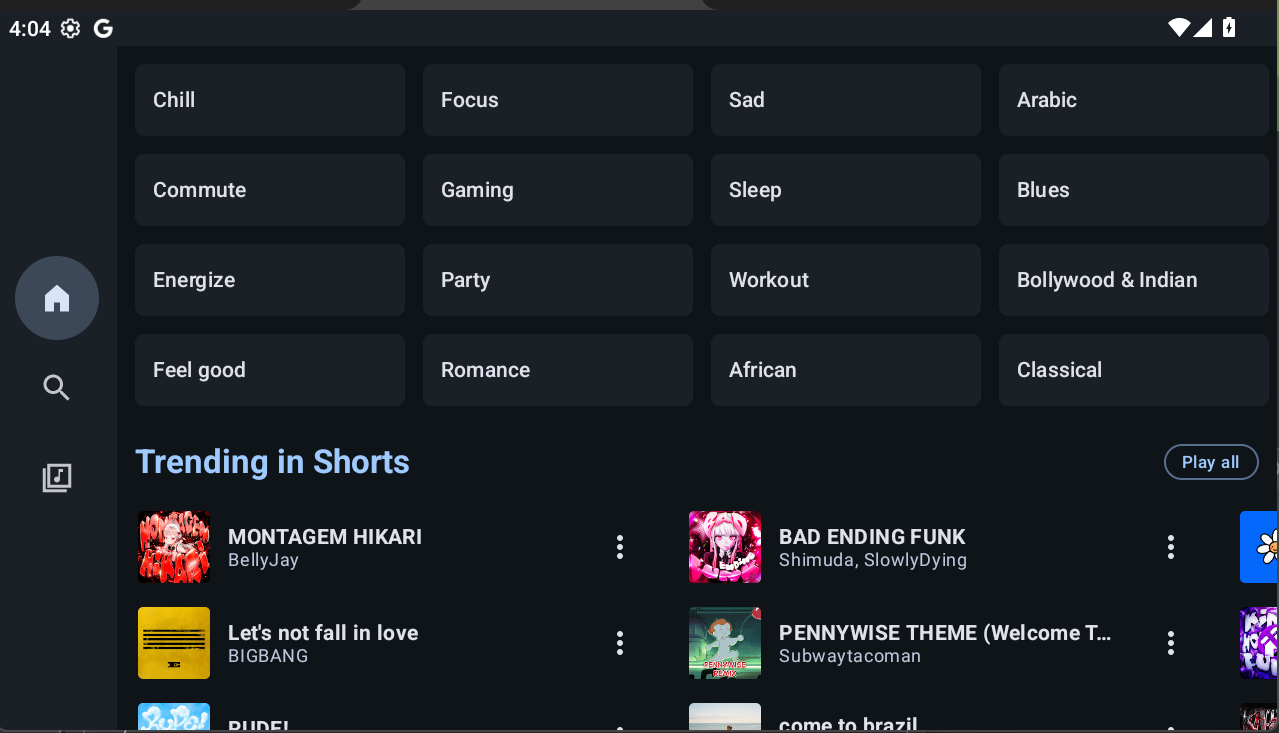Open the Home tab in the sidebar
1279x733 pixels.
pos(56,298)
